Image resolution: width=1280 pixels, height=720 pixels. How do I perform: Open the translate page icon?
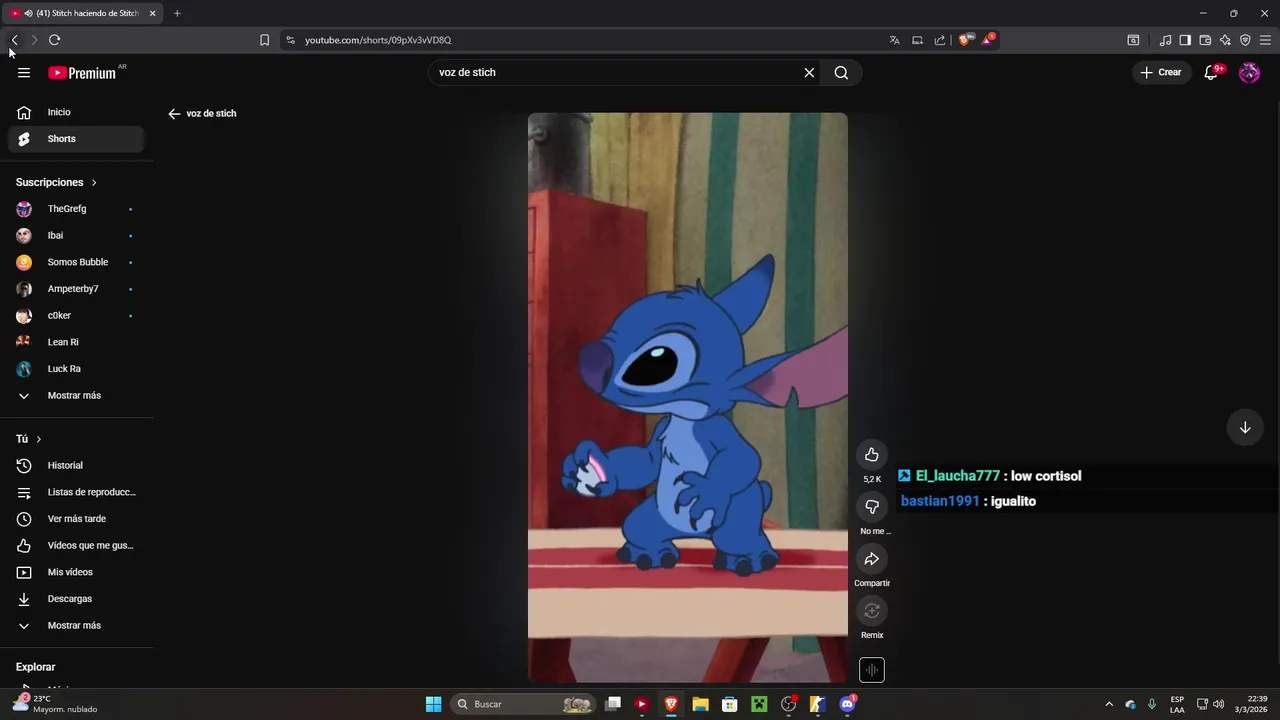click(895, 40)
